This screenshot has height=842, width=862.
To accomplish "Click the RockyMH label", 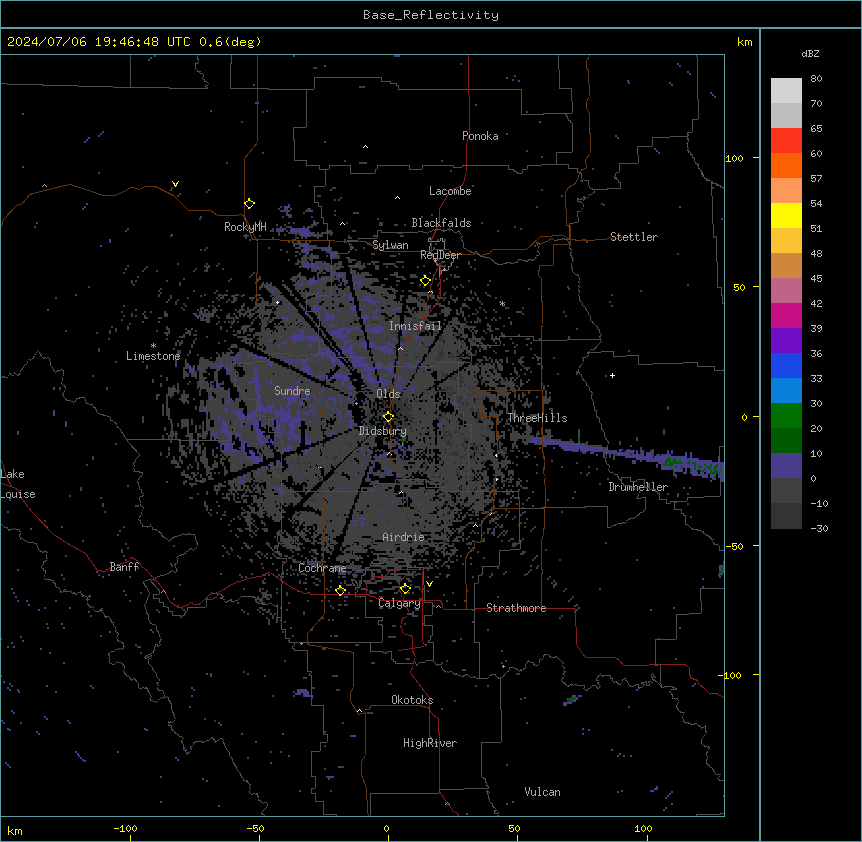I will 245,227.
